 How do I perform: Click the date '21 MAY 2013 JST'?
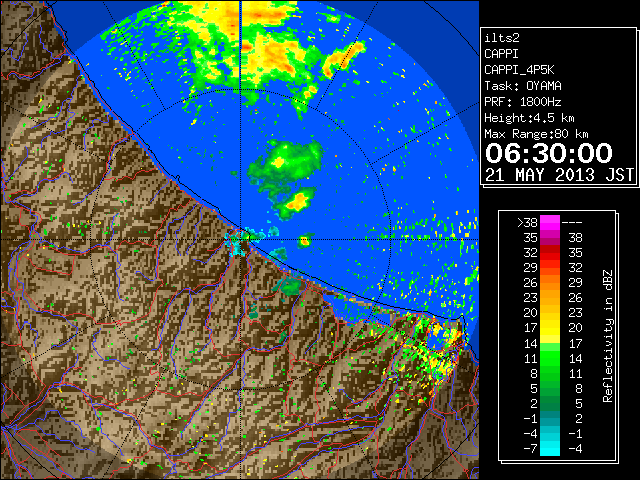coord(560,175)
